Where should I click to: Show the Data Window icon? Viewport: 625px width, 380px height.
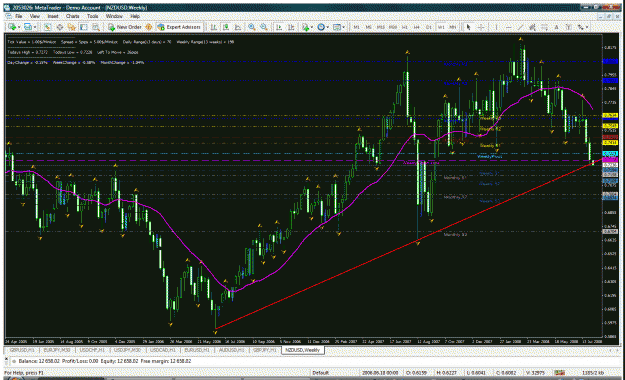(60, 27)
